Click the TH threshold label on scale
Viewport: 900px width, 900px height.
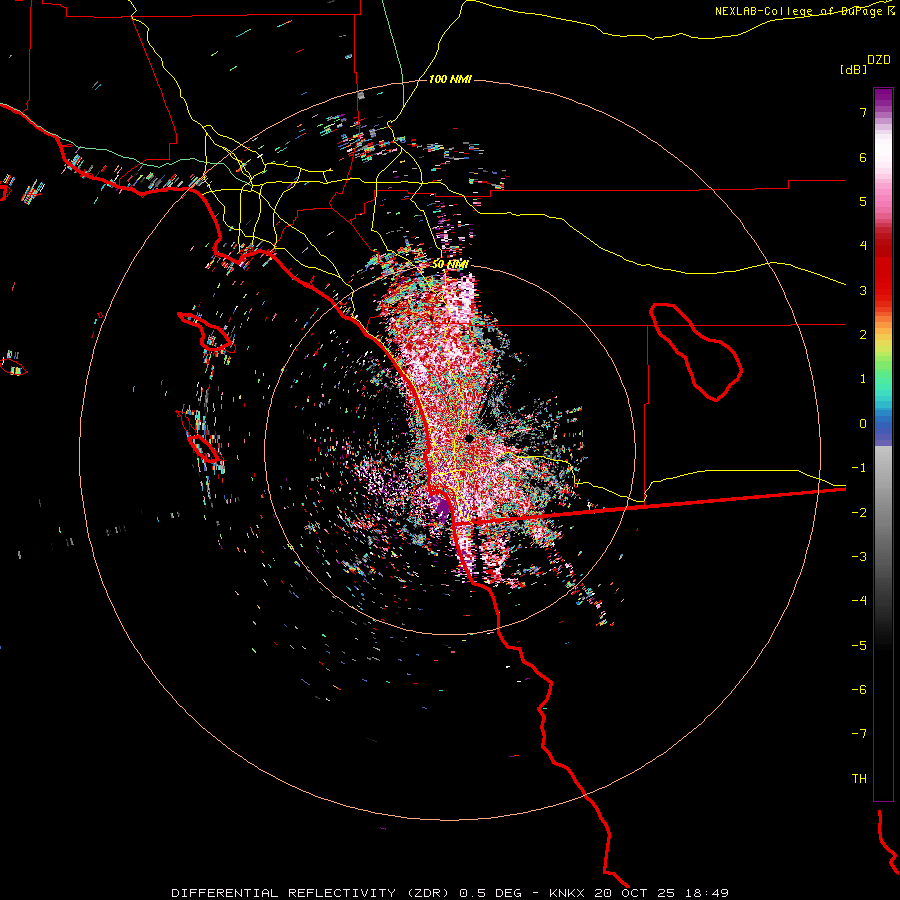pos(859,779)
